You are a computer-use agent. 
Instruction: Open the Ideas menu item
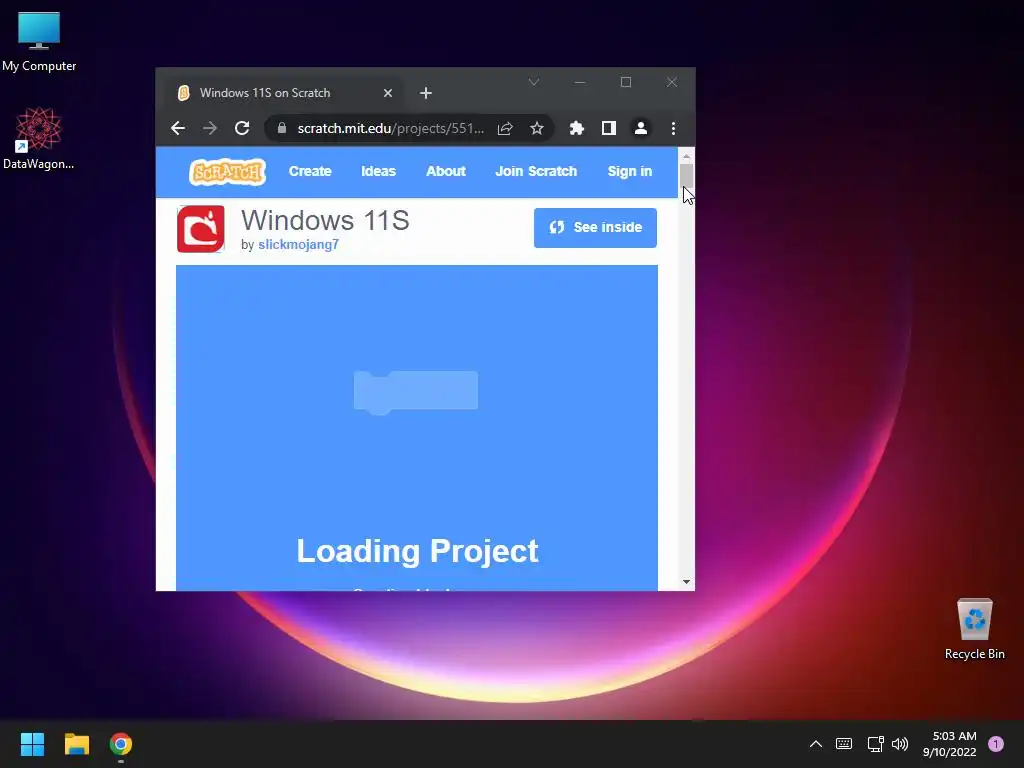379,171
